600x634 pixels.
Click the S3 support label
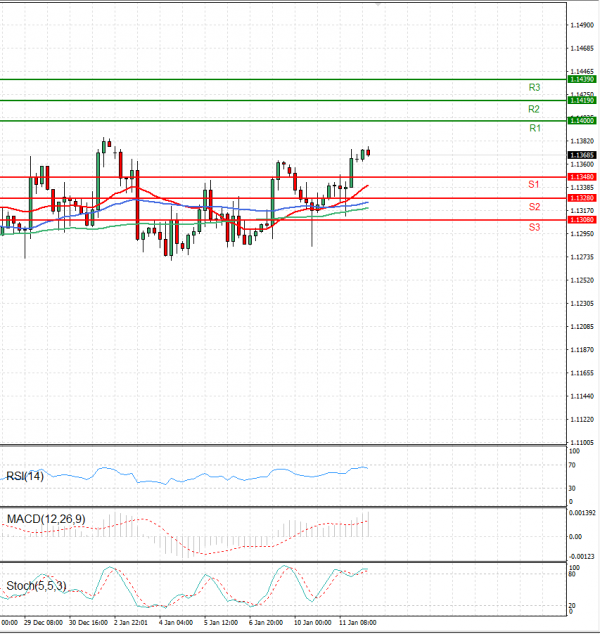click(534, 227)
